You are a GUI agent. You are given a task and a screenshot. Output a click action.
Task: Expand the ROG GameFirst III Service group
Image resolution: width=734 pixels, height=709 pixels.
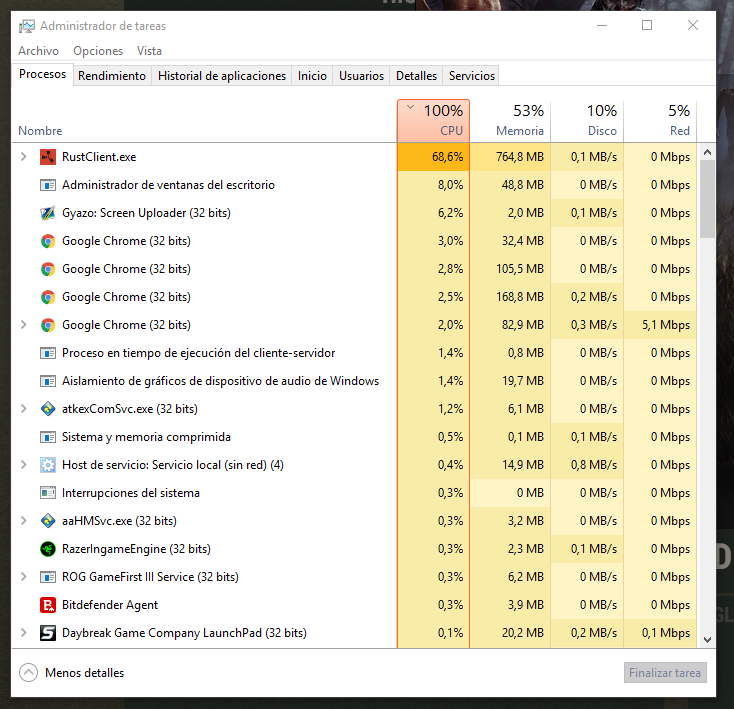23,577
